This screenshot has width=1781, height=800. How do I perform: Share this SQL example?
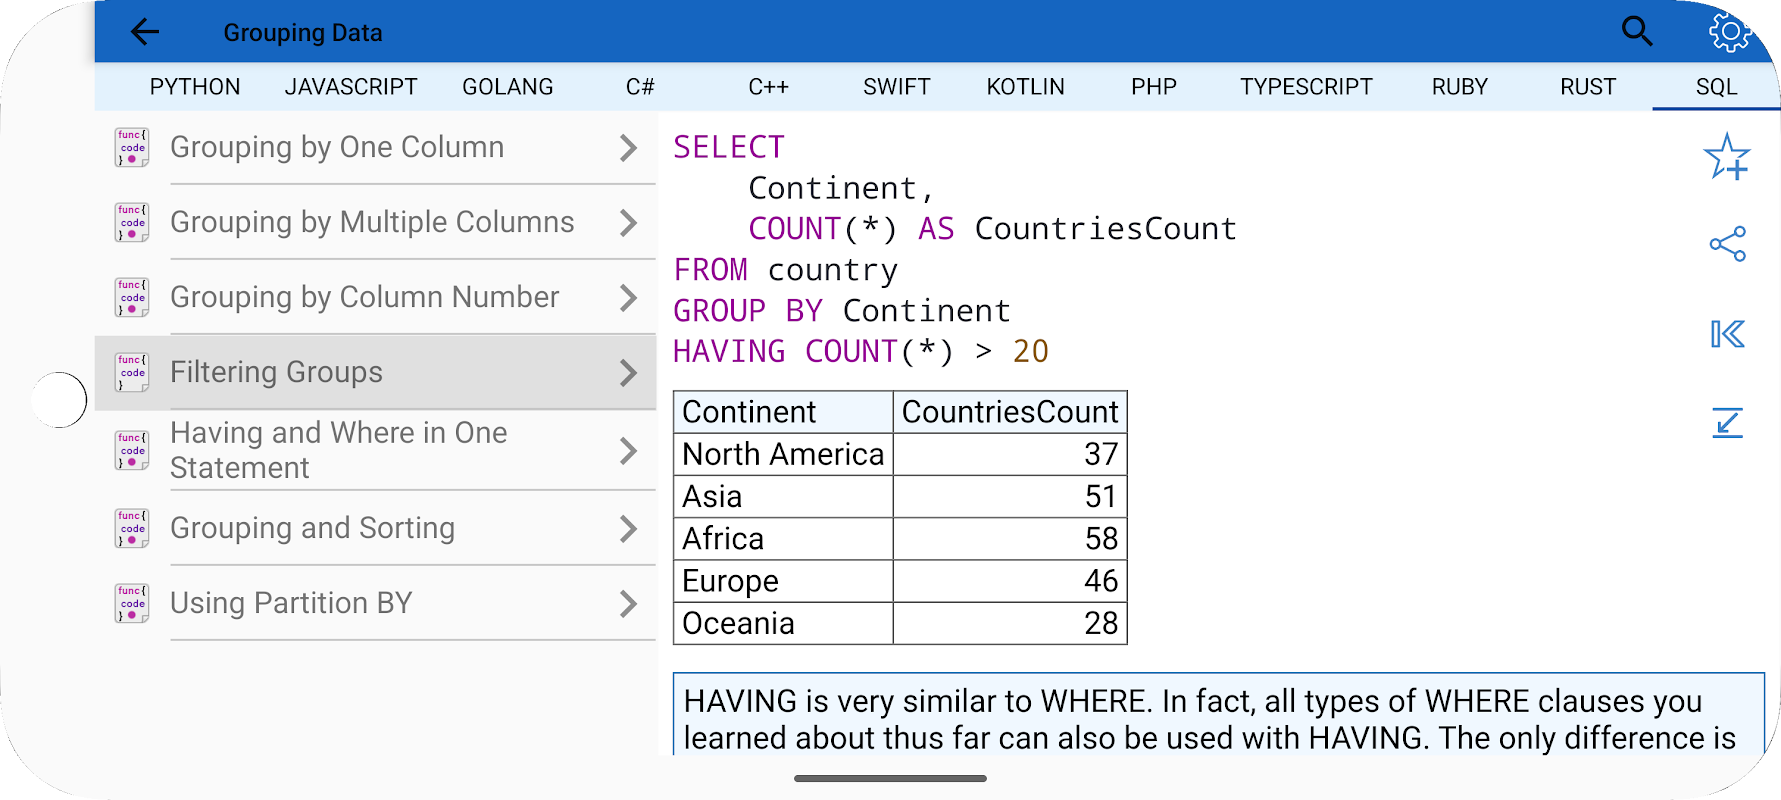(x=1727, y=244)
